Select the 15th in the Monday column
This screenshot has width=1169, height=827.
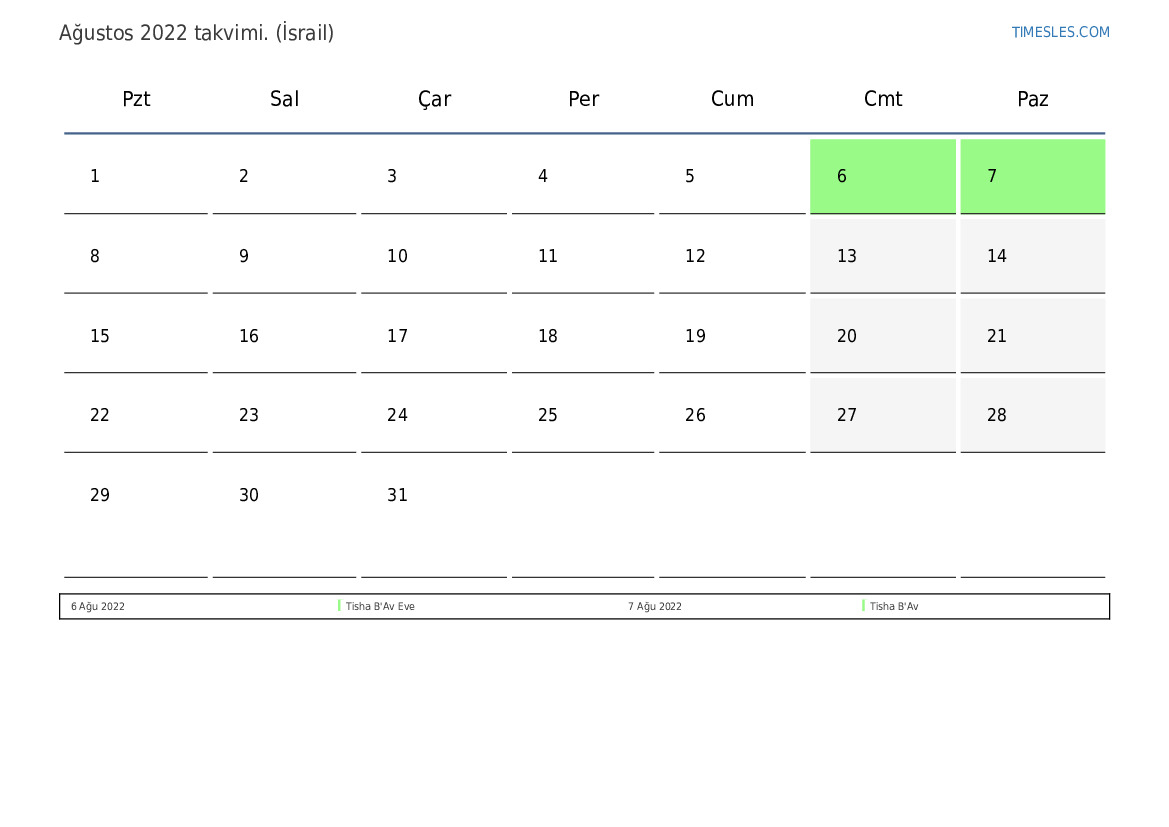coord(136,336)
